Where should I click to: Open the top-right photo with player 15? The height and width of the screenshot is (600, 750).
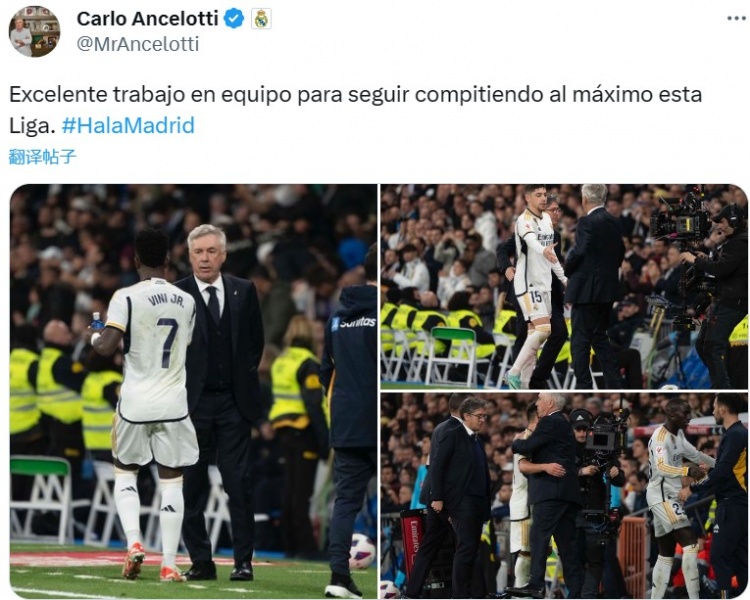click(x=564, y=287)
